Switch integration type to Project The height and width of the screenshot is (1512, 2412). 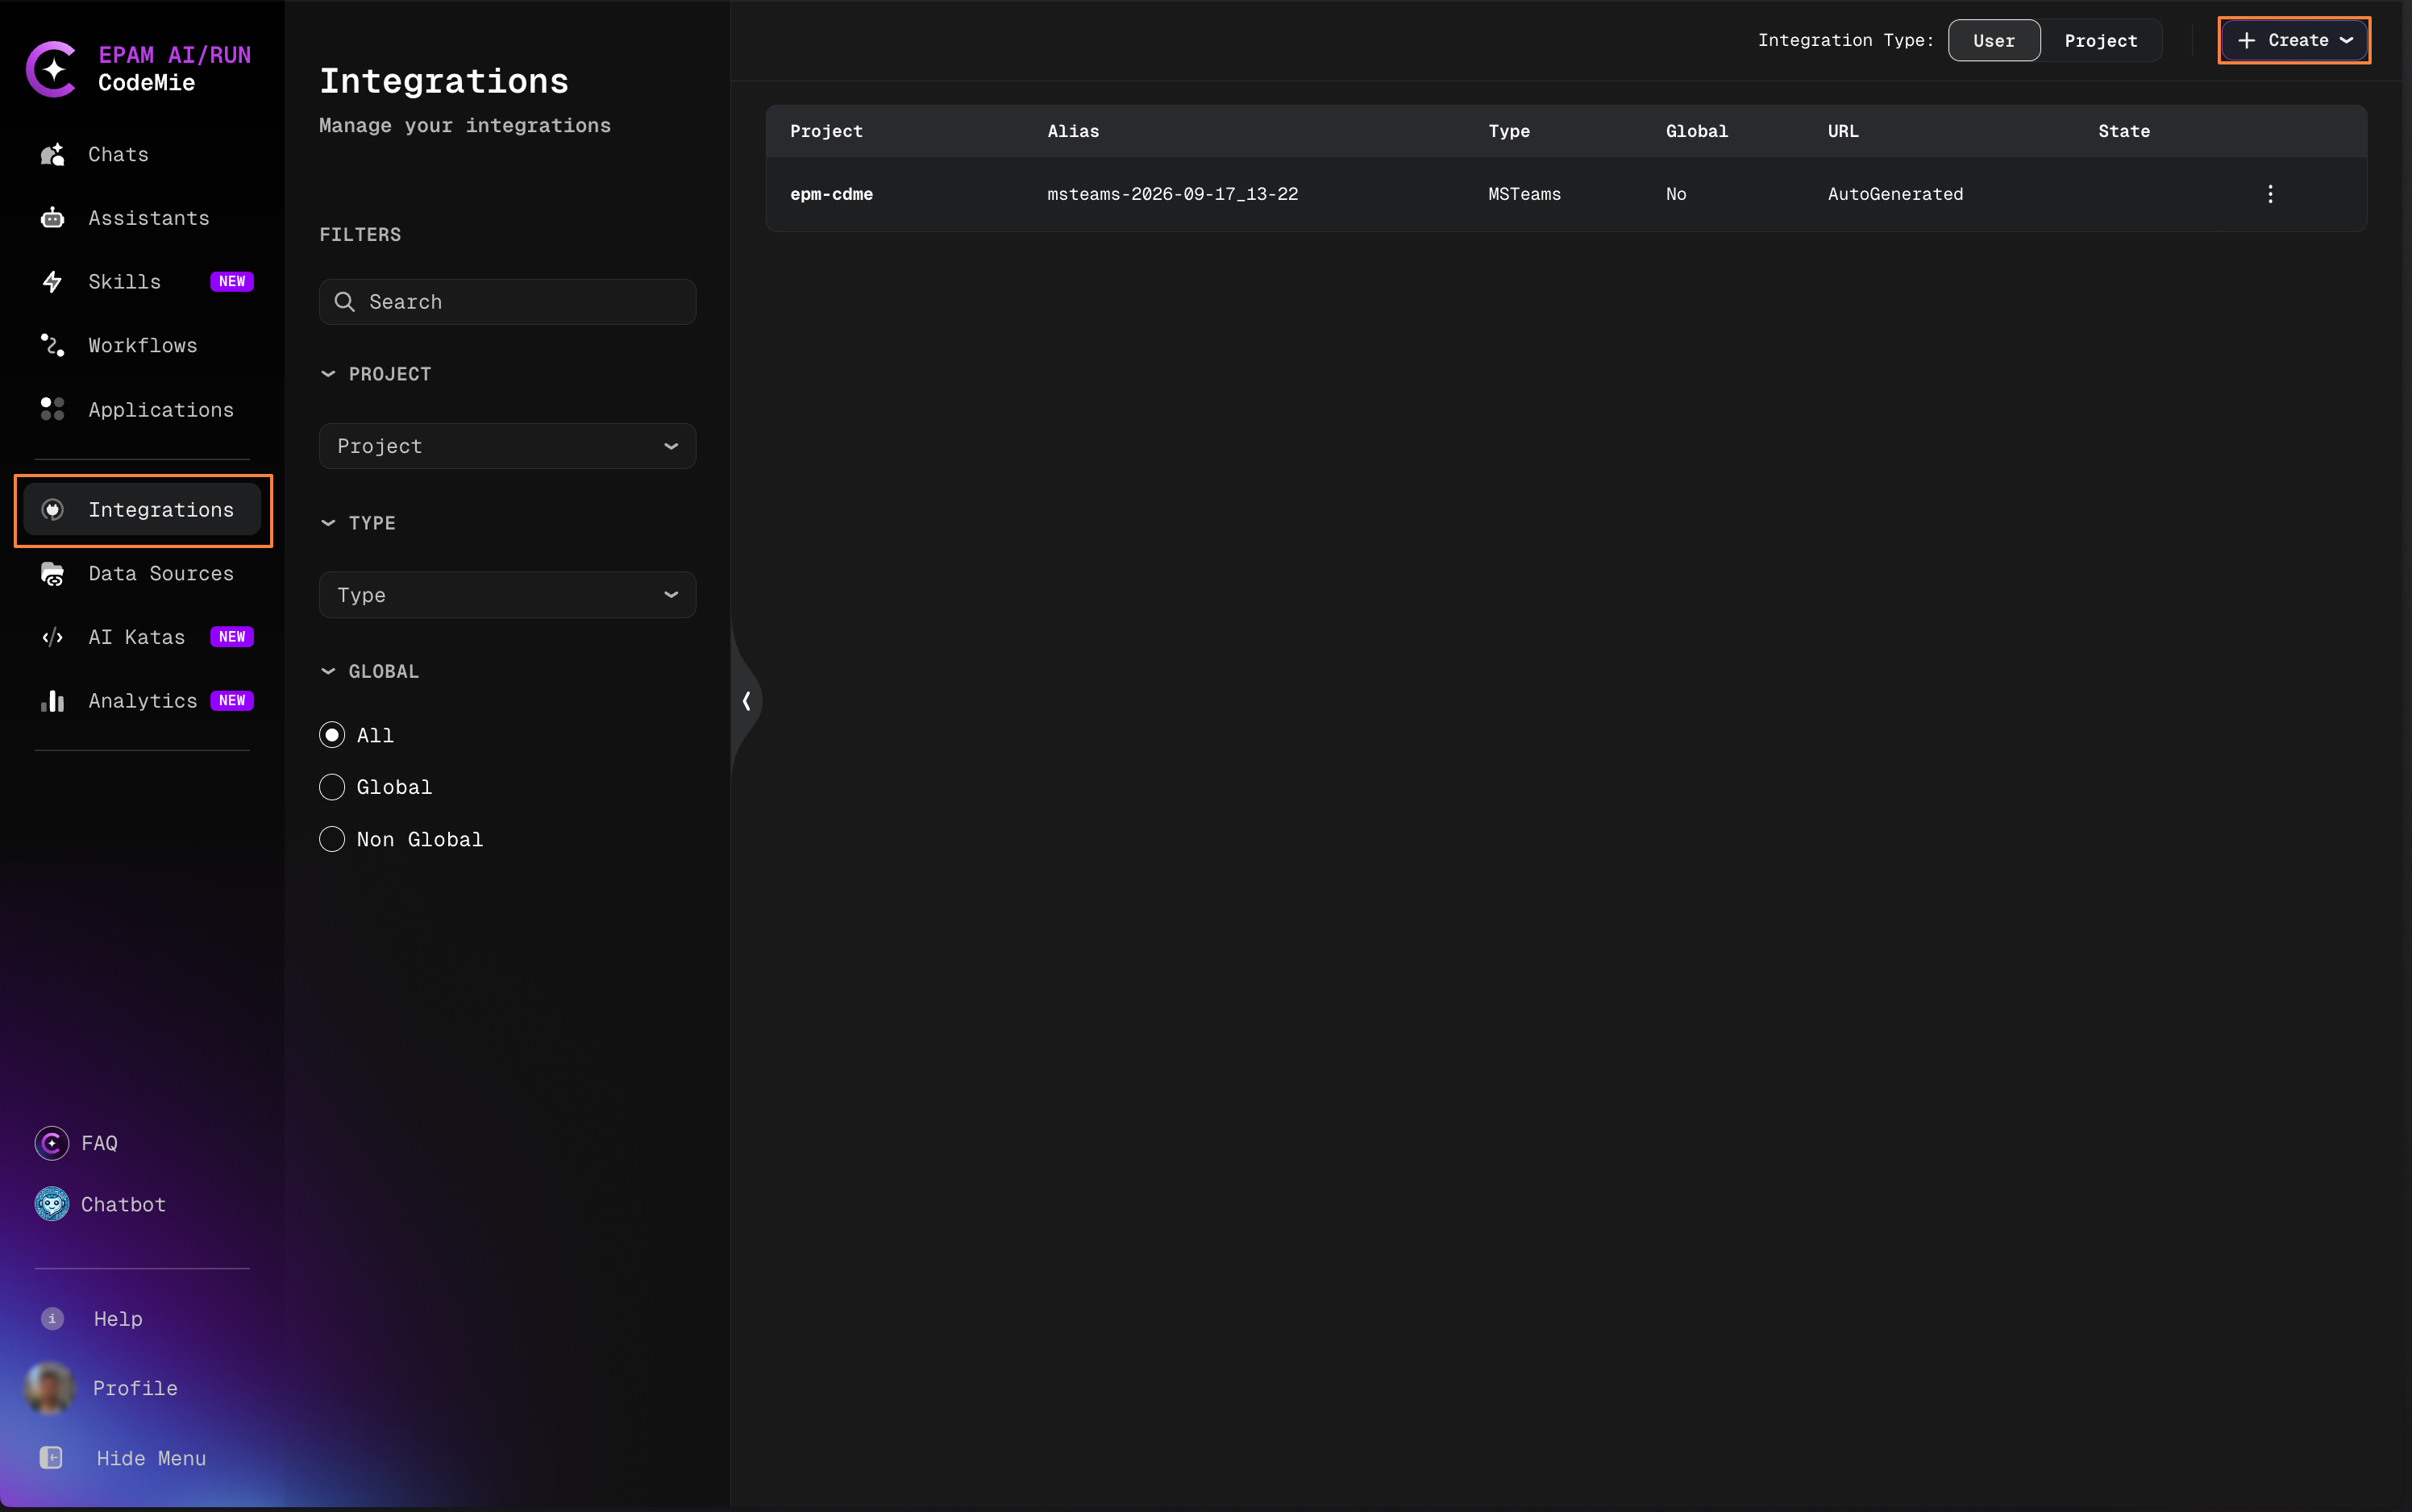point(2101,41)
